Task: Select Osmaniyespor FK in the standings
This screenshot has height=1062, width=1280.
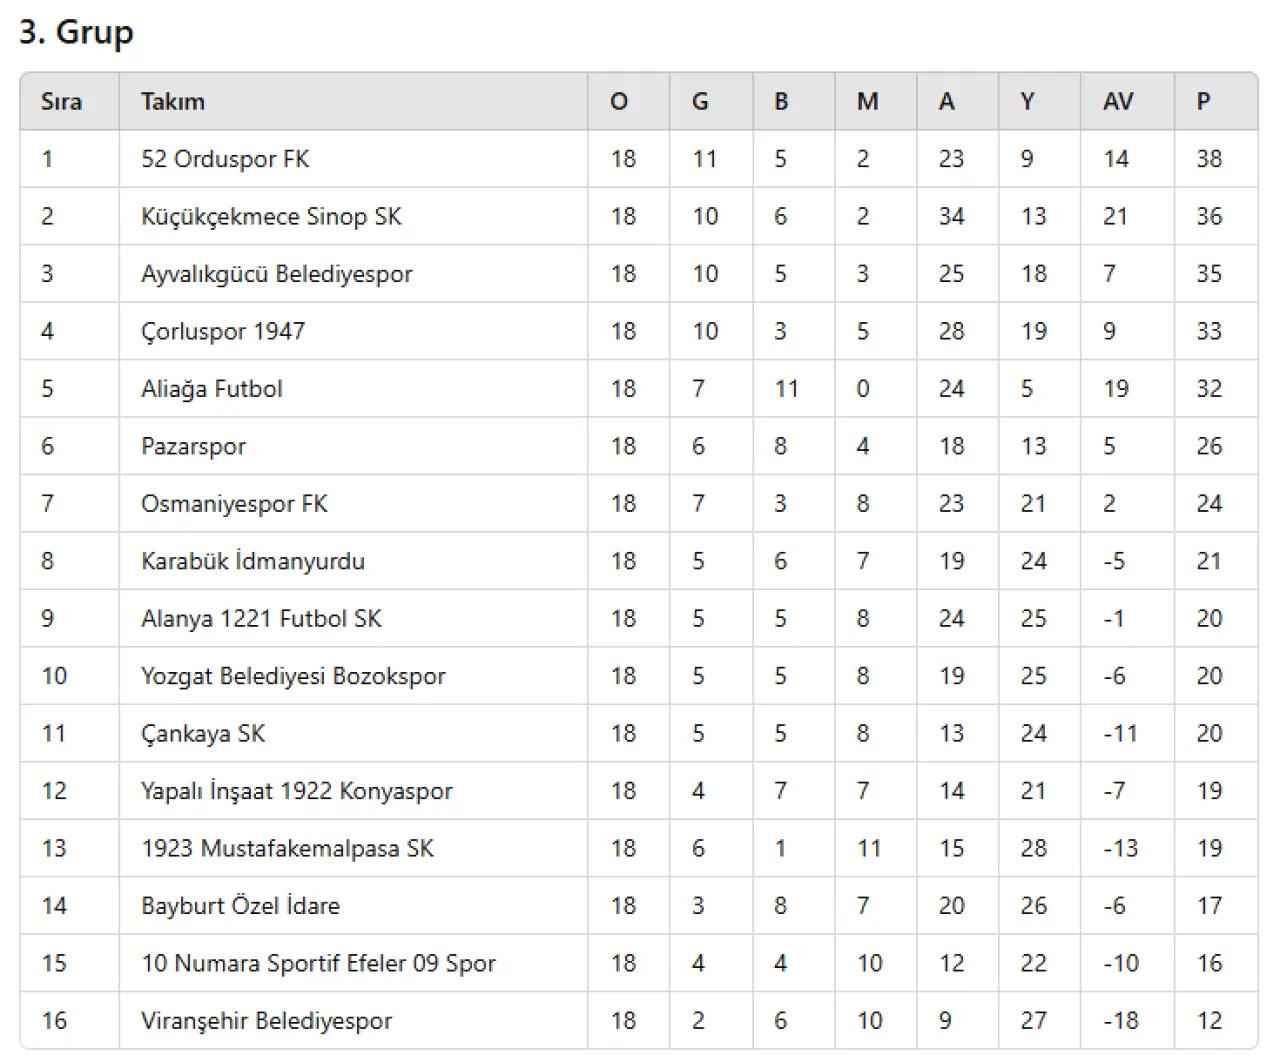Action: tap(234, 504)
